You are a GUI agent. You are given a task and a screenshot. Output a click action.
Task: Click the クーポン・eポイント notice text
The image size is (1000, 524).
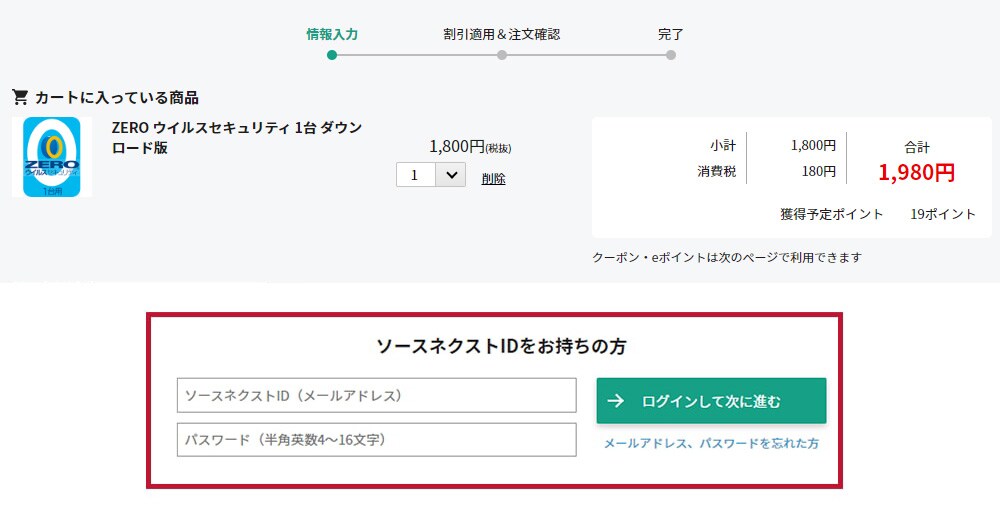click(x=727, y=258)
